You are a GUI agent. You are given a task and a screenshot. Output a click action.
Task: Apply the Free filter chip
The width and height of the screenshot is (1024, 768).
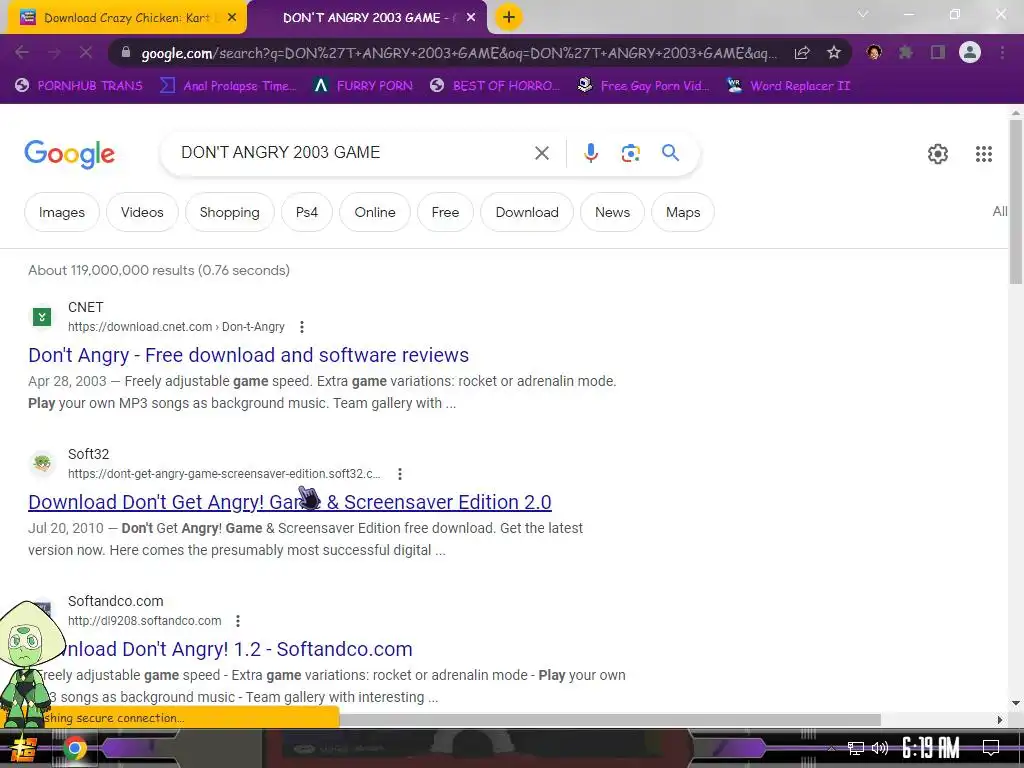(445, 212)
